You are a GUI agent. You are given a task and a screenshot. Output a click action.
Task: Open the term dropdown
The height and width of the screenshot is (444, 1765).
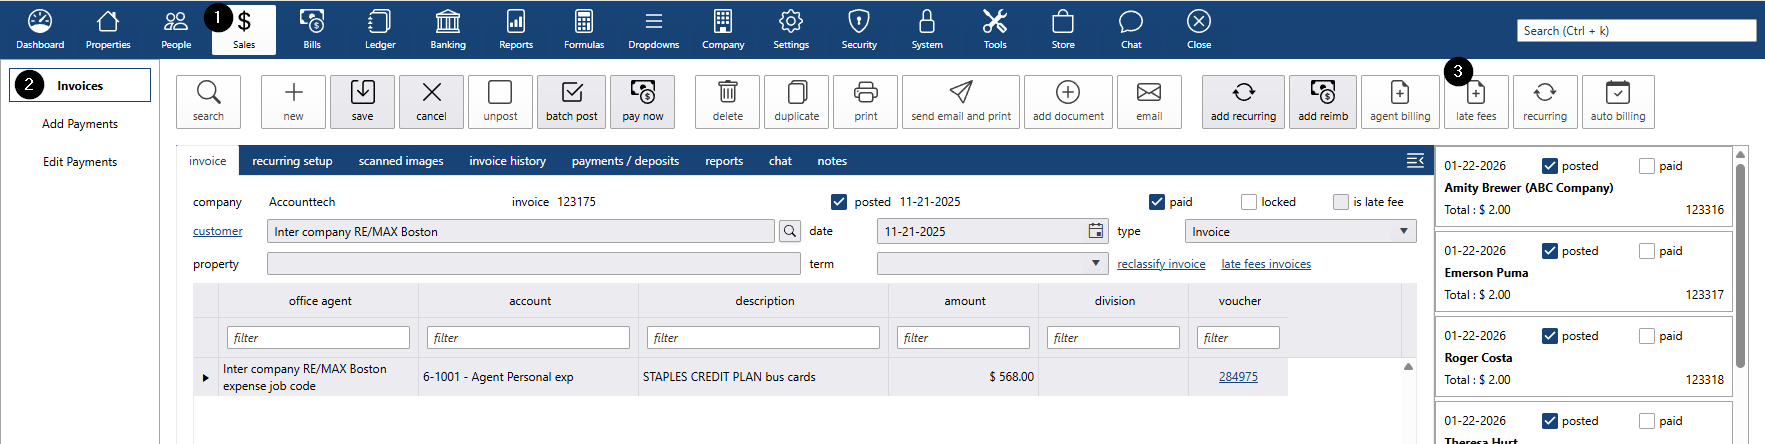point(1096,263)
